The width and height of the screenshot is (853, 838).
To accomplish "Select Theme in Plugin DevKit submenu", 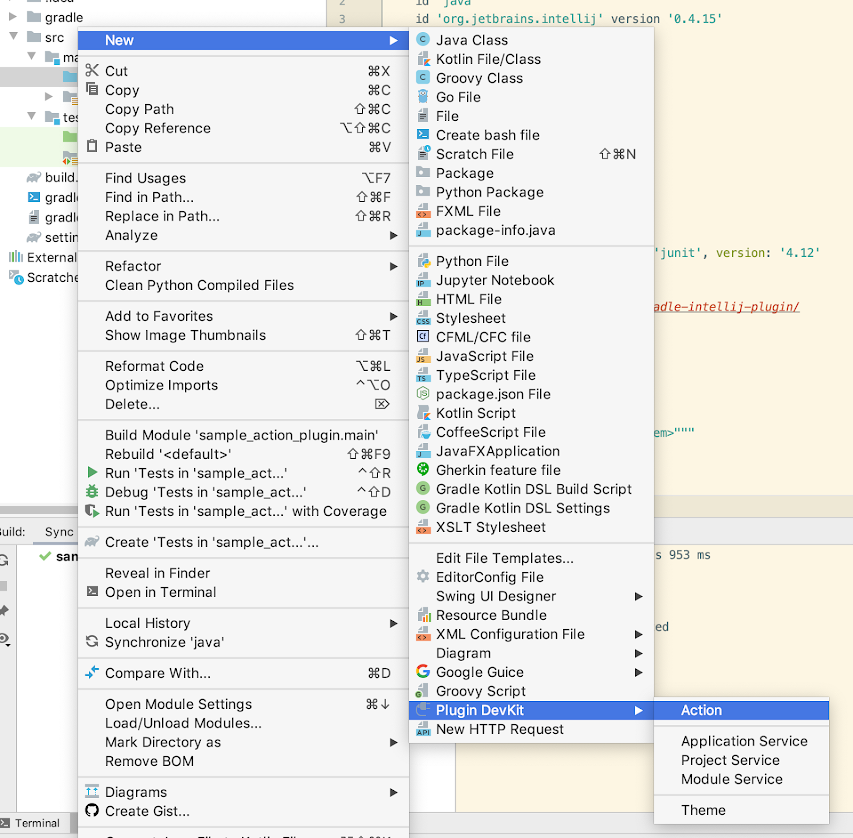I will point(741,810).
